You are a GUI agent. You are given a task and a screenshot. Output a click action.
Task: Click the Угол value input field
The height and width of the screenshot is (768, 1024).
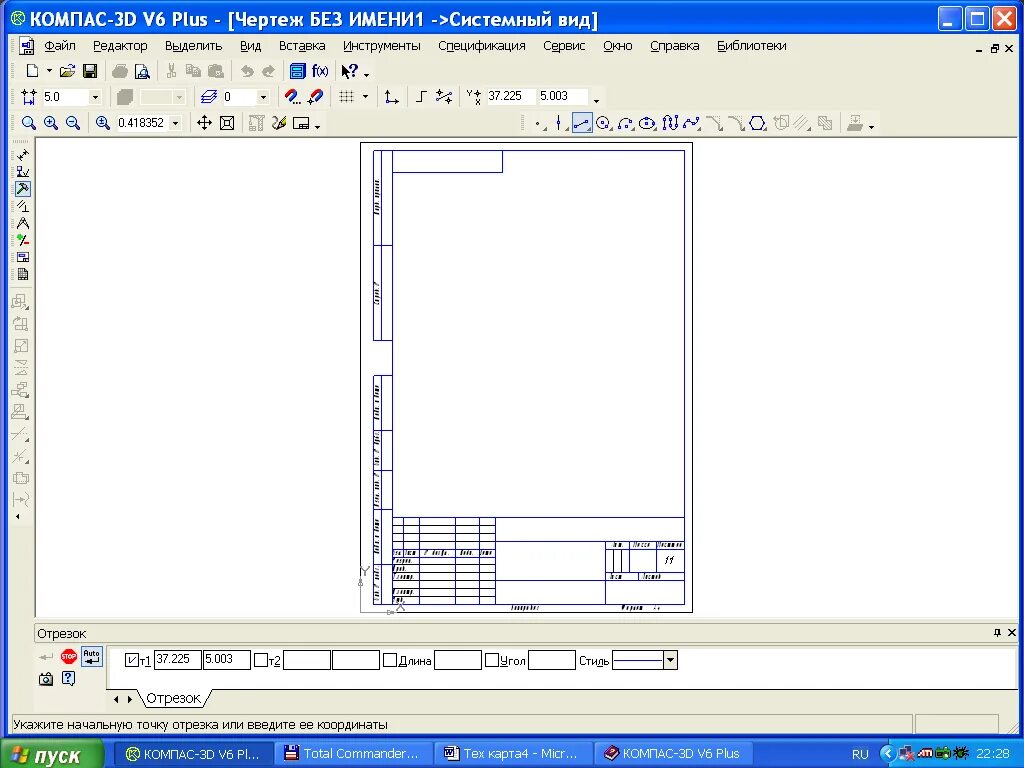552,660
